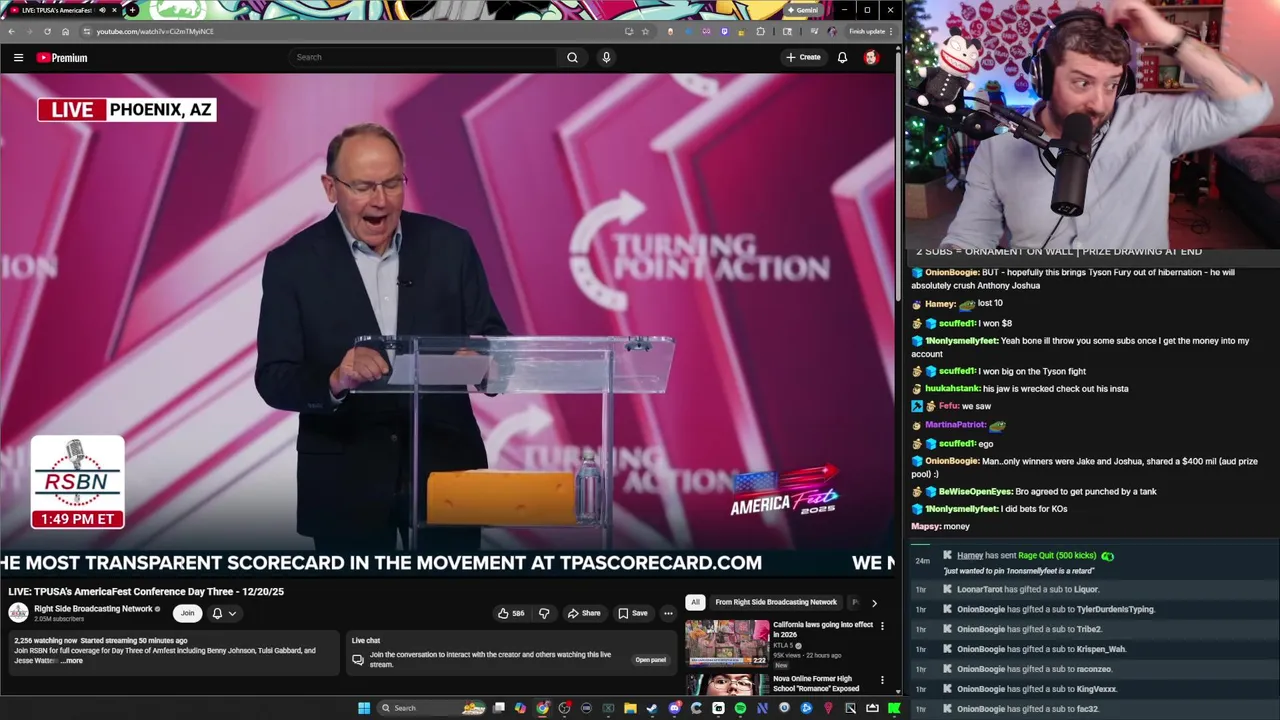1280x720 pixels.
Task: Click the Join channel membership button
Action: pyautogui.click(x=187, y=613)
